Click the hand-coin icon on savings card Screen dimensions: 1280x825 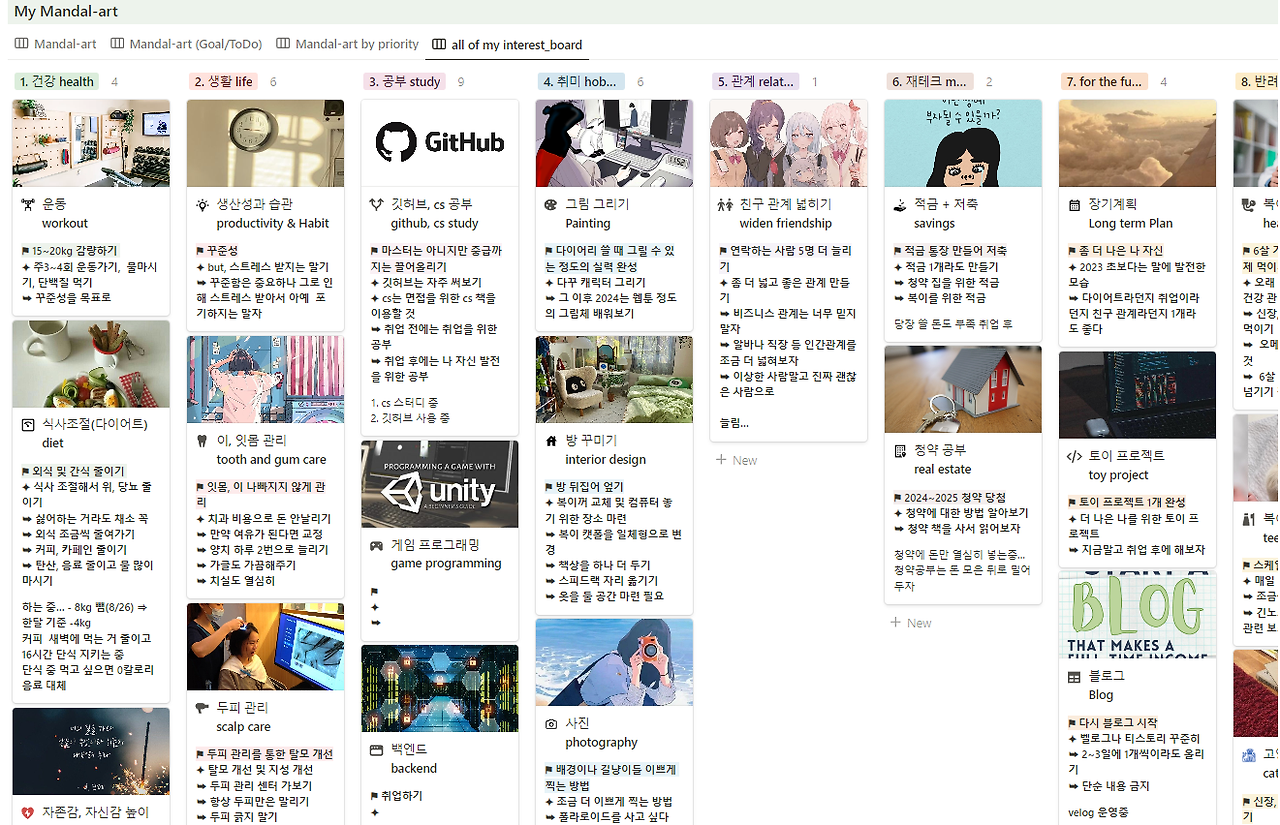point(899,204)
